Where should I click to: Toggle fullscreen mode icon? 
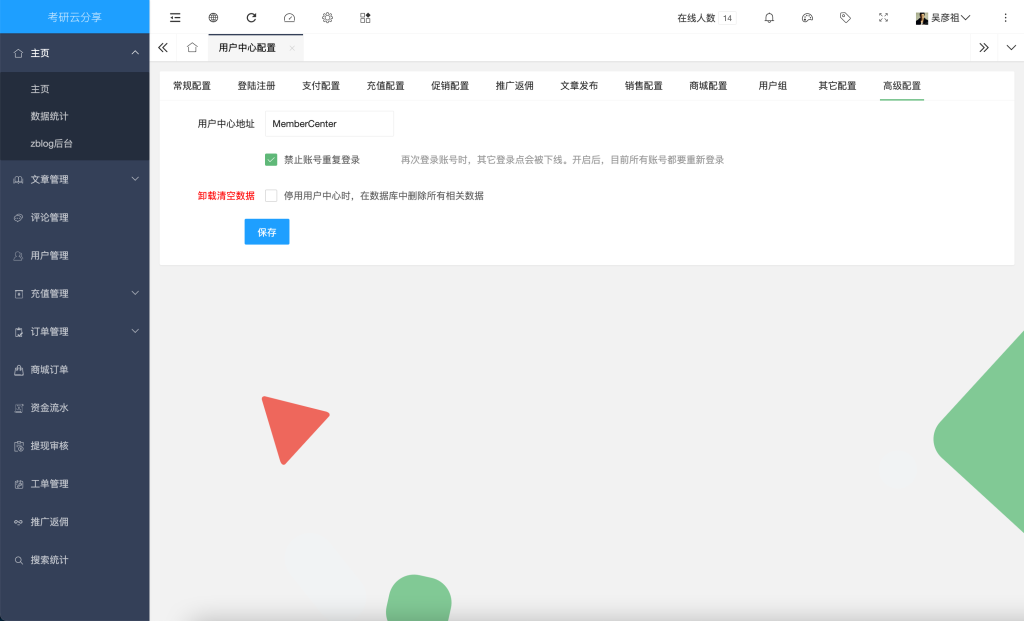tap(883, 17)
